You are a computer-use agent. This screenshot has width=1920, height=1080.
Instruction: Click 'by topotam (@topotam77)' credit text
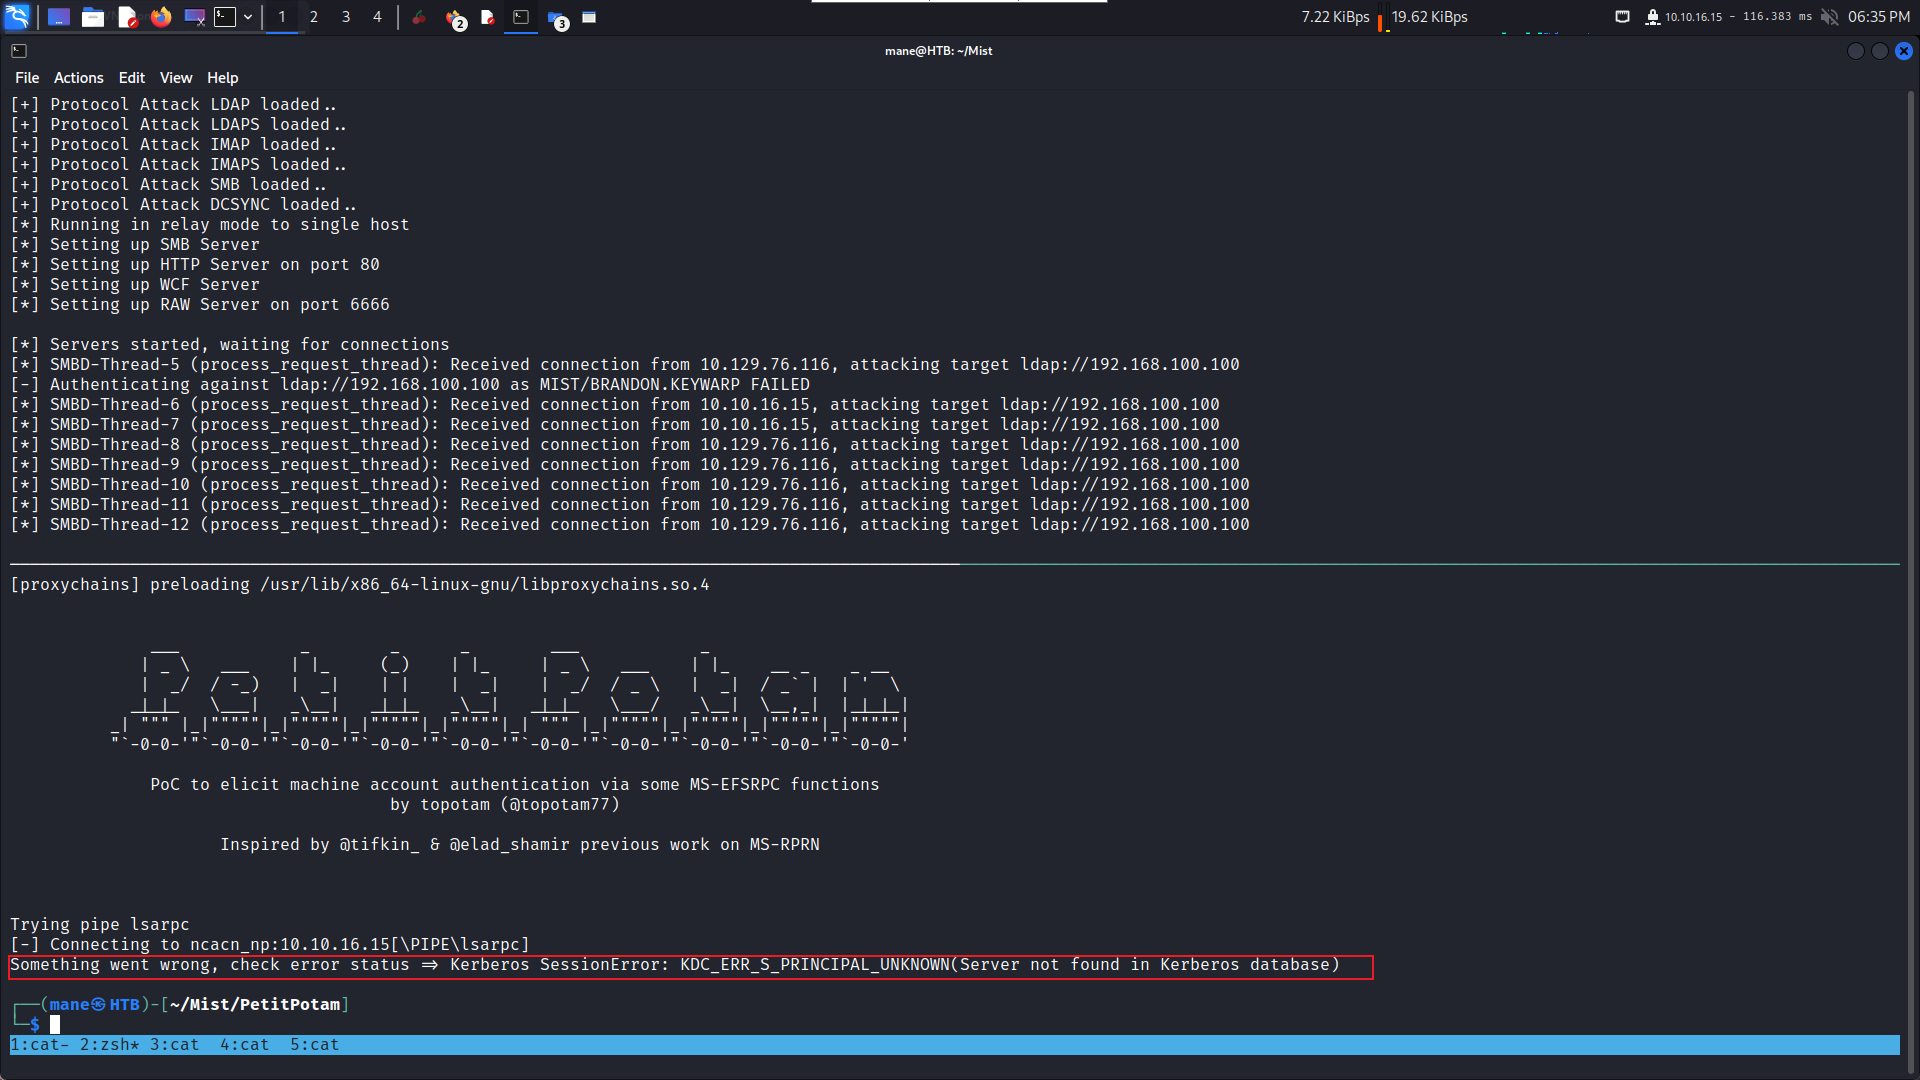click(505, 805)
